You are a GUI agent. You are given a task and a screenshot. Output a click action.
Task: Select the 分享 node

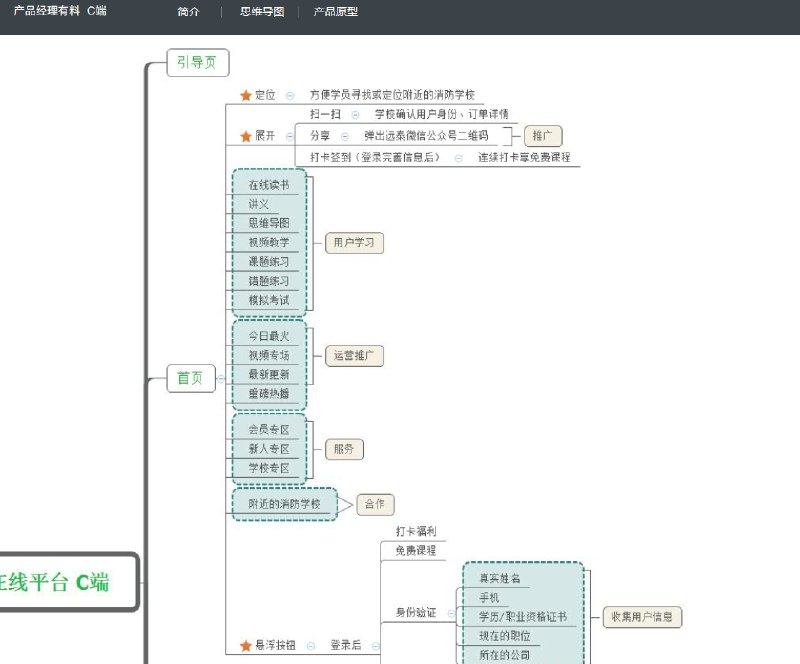point(320,136)
